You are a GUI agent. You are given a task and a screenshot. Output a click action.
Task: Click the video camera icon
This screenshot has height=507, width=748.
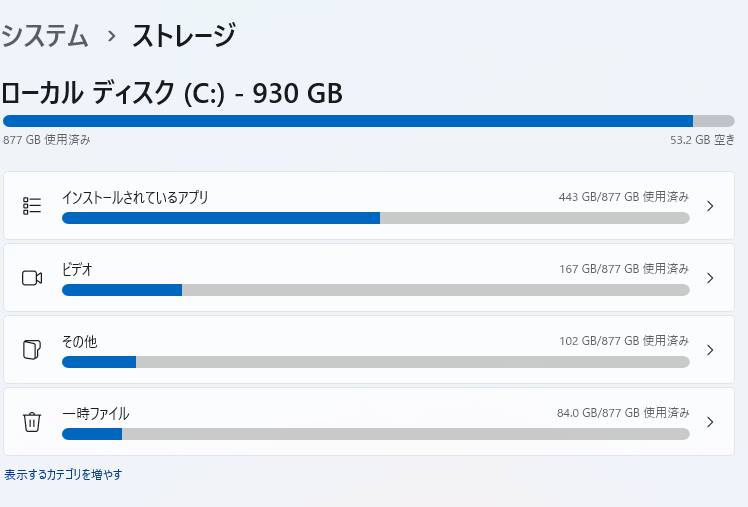[32, 278]
